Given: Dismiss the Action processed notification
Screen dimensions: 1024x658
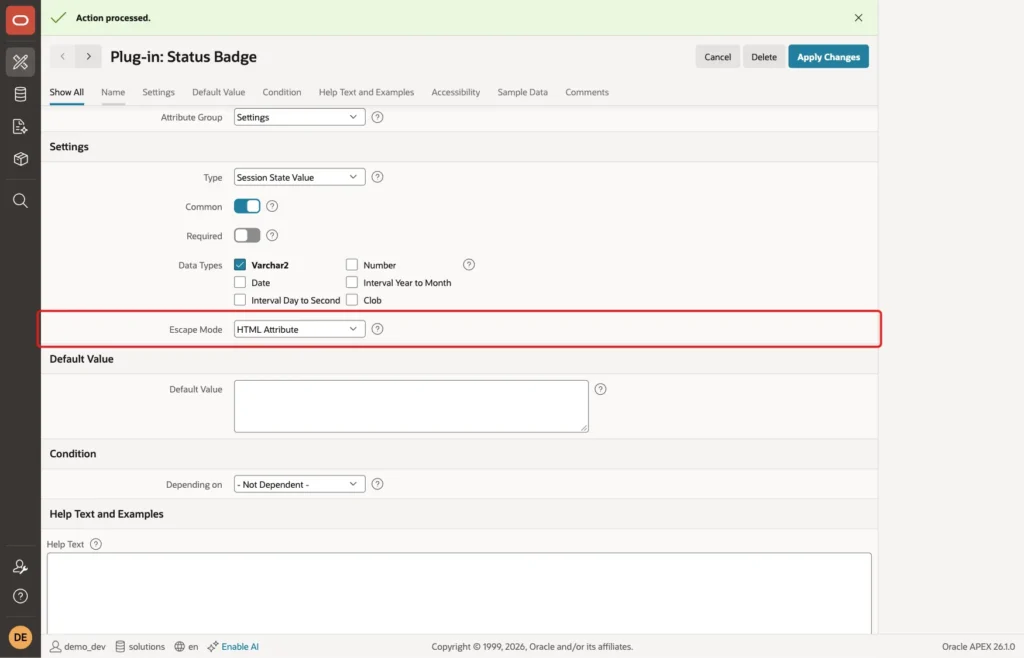Looking at the screenshot, I should click(858, 18).
